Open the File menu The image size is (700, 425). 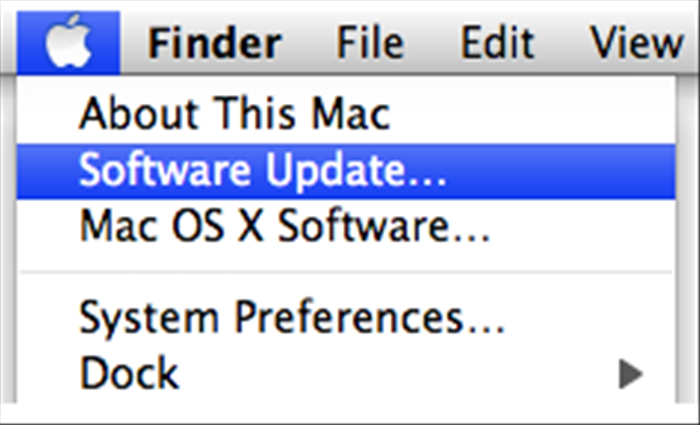click(370, 43)
